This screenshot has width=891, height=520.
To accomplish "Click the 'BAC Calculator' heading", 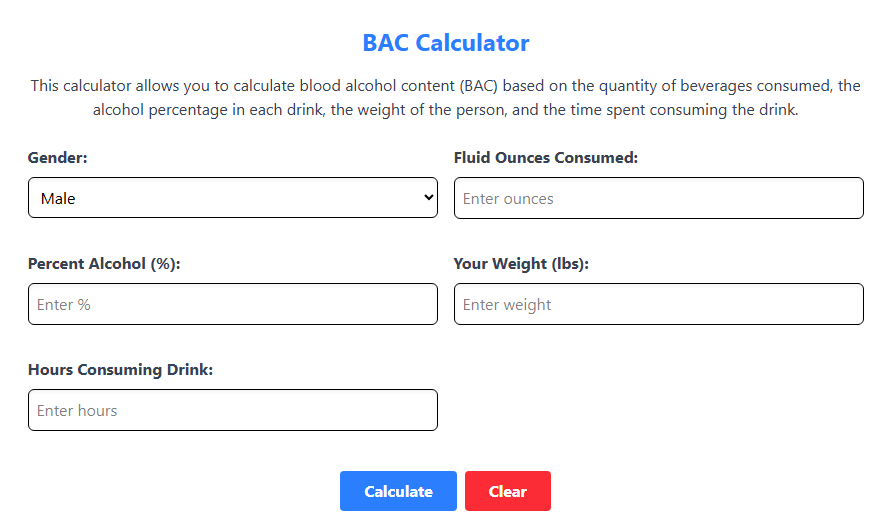I will (446, 43).
